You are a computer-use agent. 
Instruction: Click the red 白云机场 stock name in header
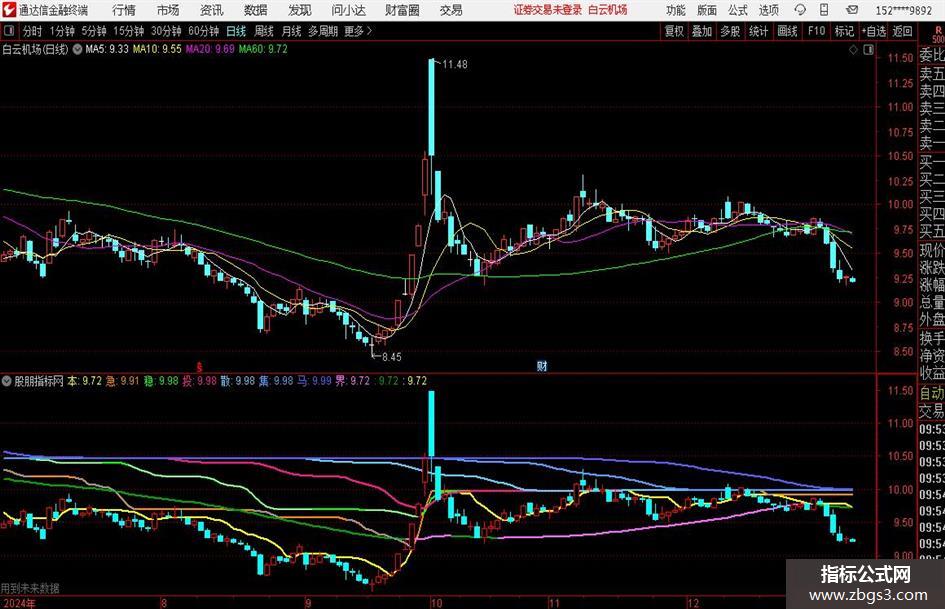608,10
